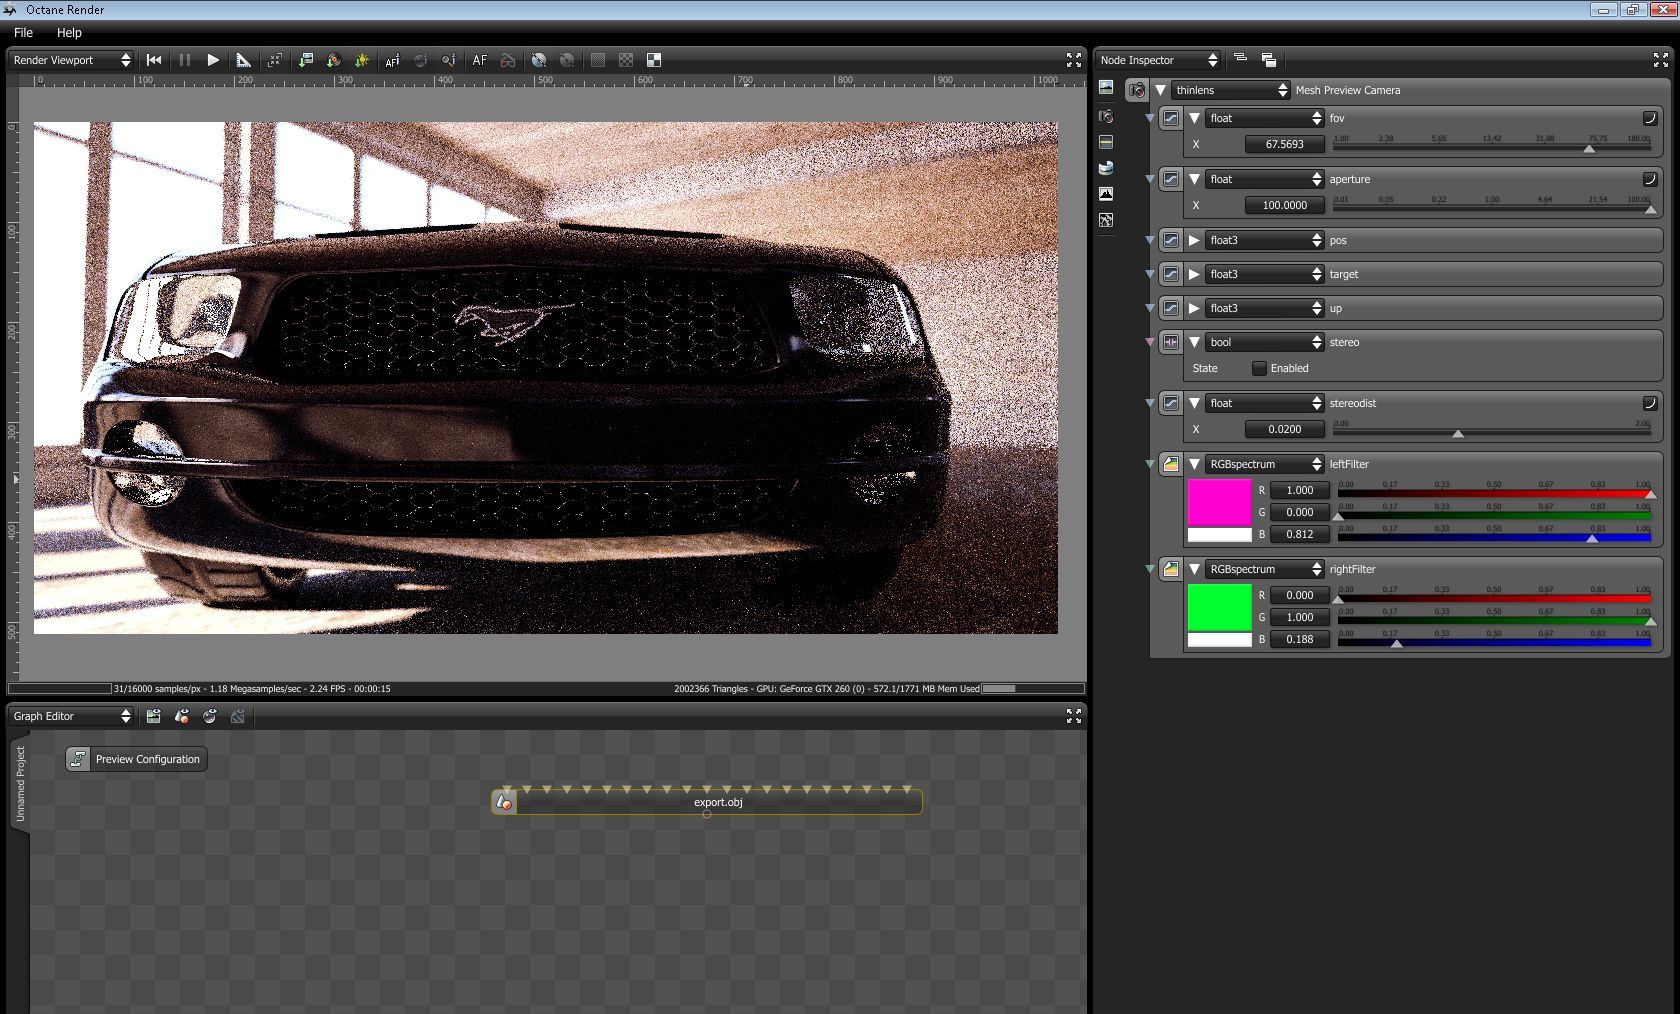Screen dimensions: 1680x1014
Task: Open the Help menu
Action: pos(69,33)
